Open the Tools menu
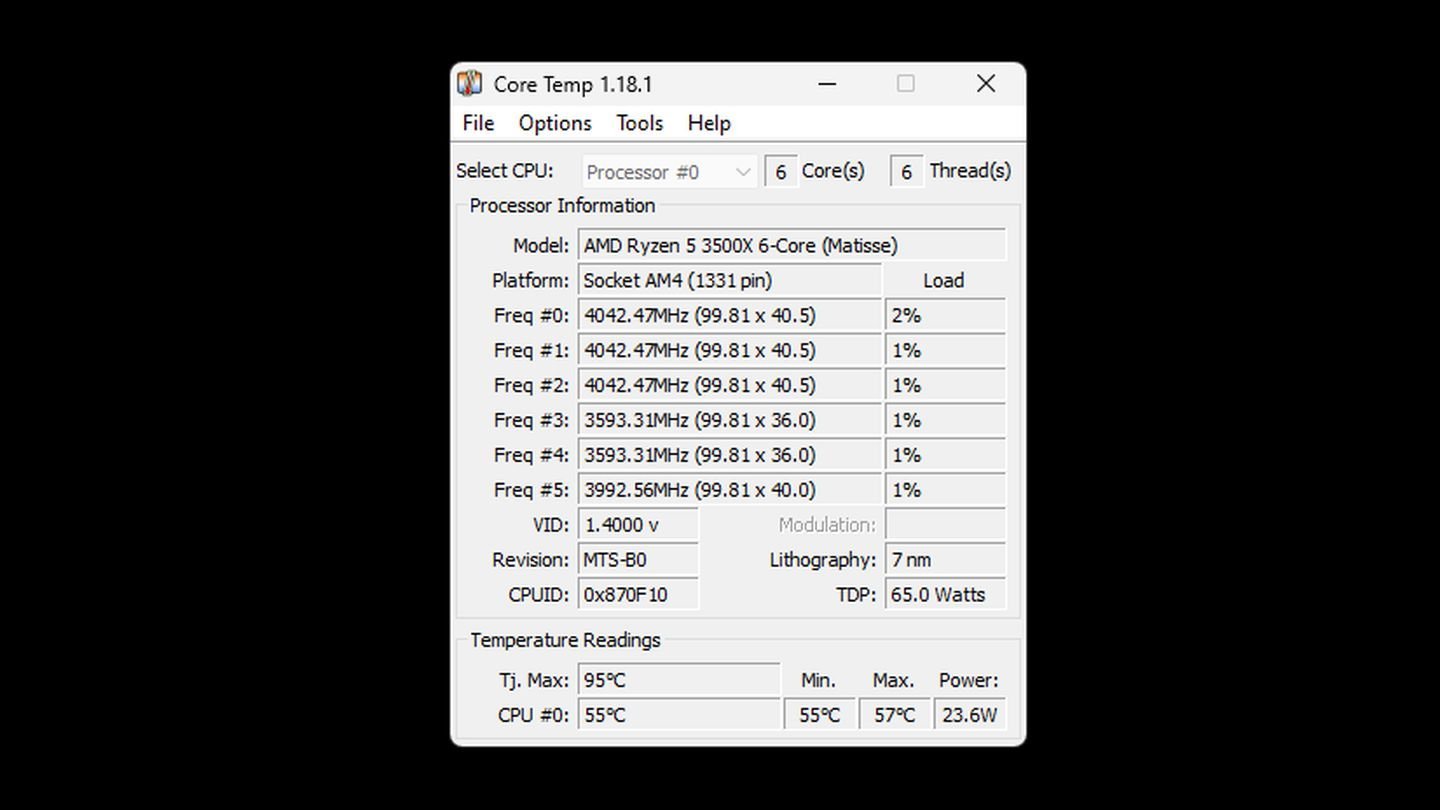The width and height of the screenshot is (1440, 810). tap(639, 123)
